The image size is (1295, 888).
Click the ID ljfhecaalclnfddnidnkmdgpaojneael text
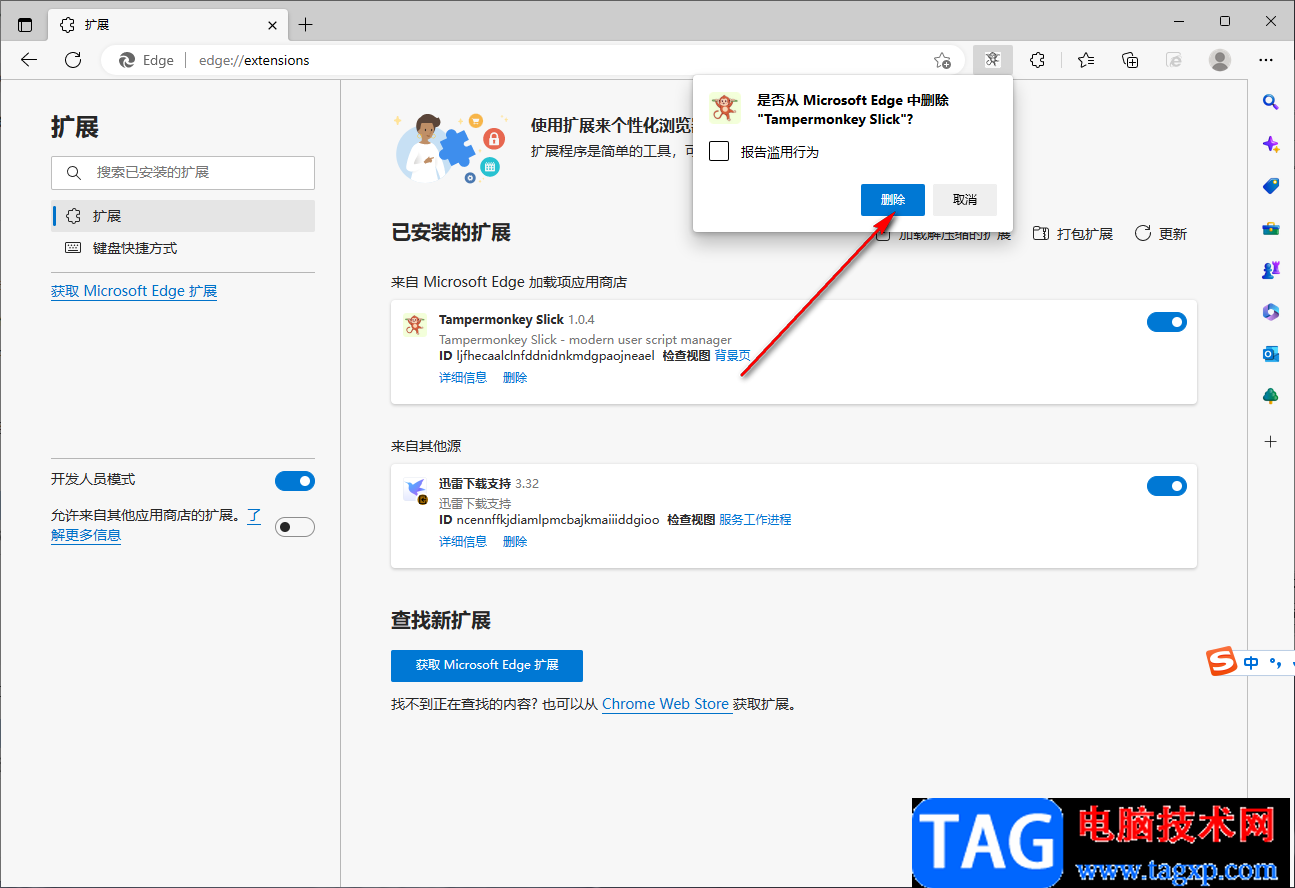point(547,356)
